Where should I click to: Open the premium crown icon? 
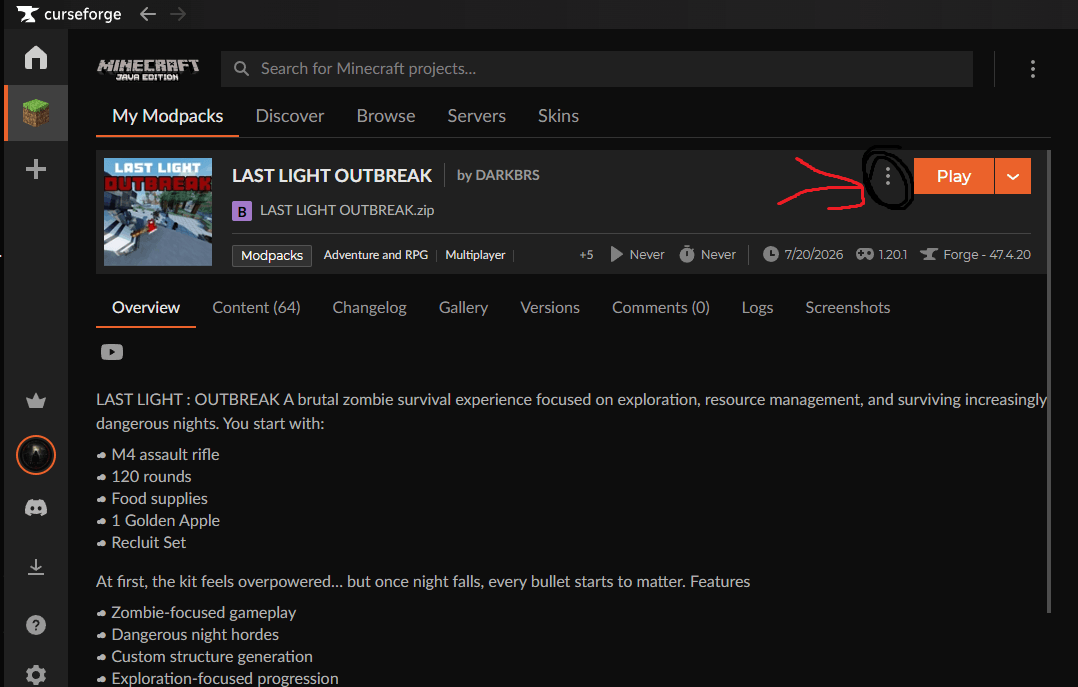[x=36, y=401]
